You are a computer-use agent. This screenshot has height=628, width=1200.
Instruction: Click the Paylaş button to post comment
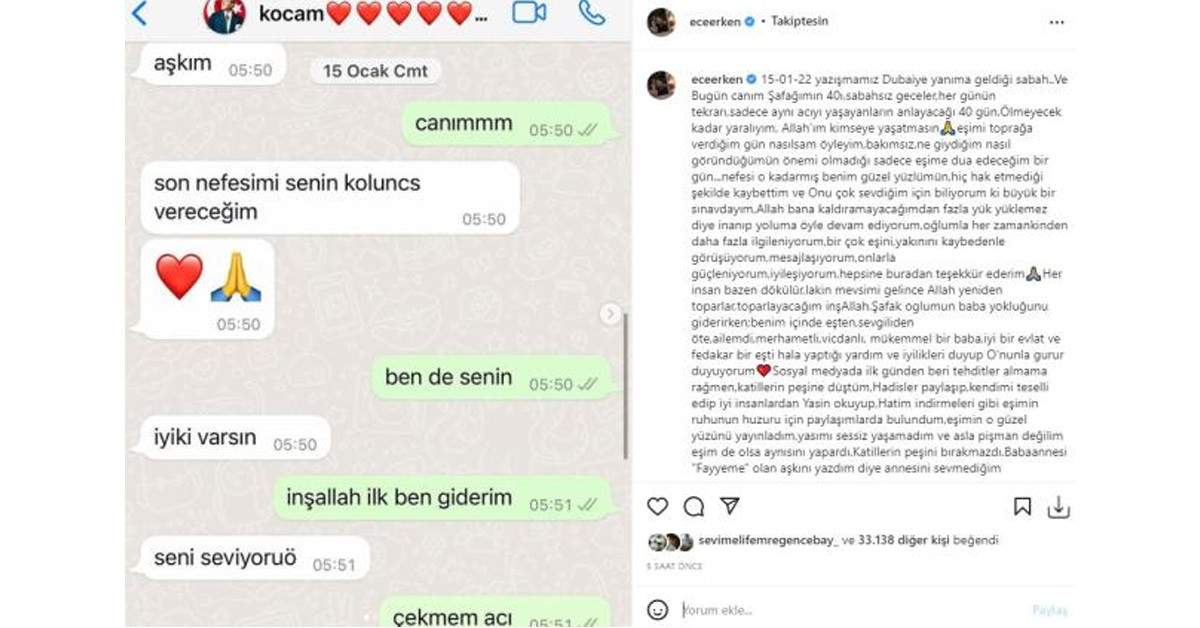pyautogui.click(x=1049, y=610)
